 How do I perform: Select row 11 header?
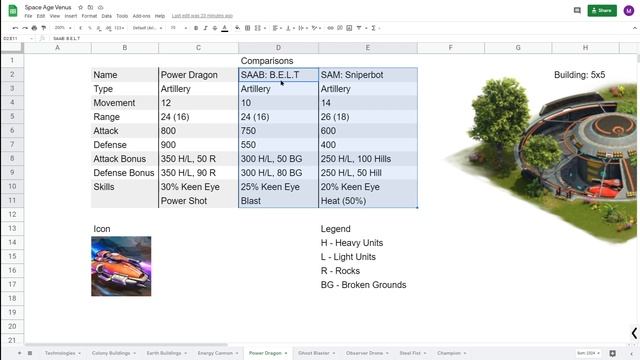12,201
